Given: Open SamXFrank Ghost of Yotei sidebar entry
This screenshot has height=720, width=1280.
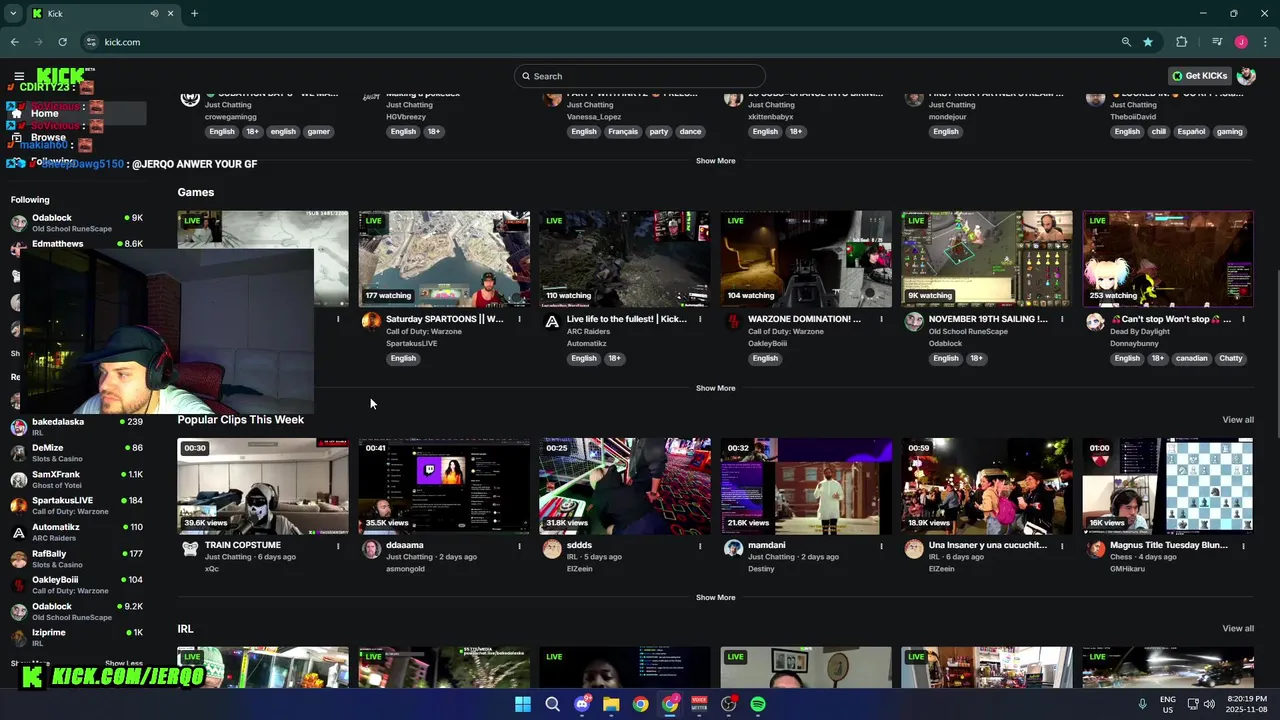Looking at the screenshot, I should pos(78,480).
